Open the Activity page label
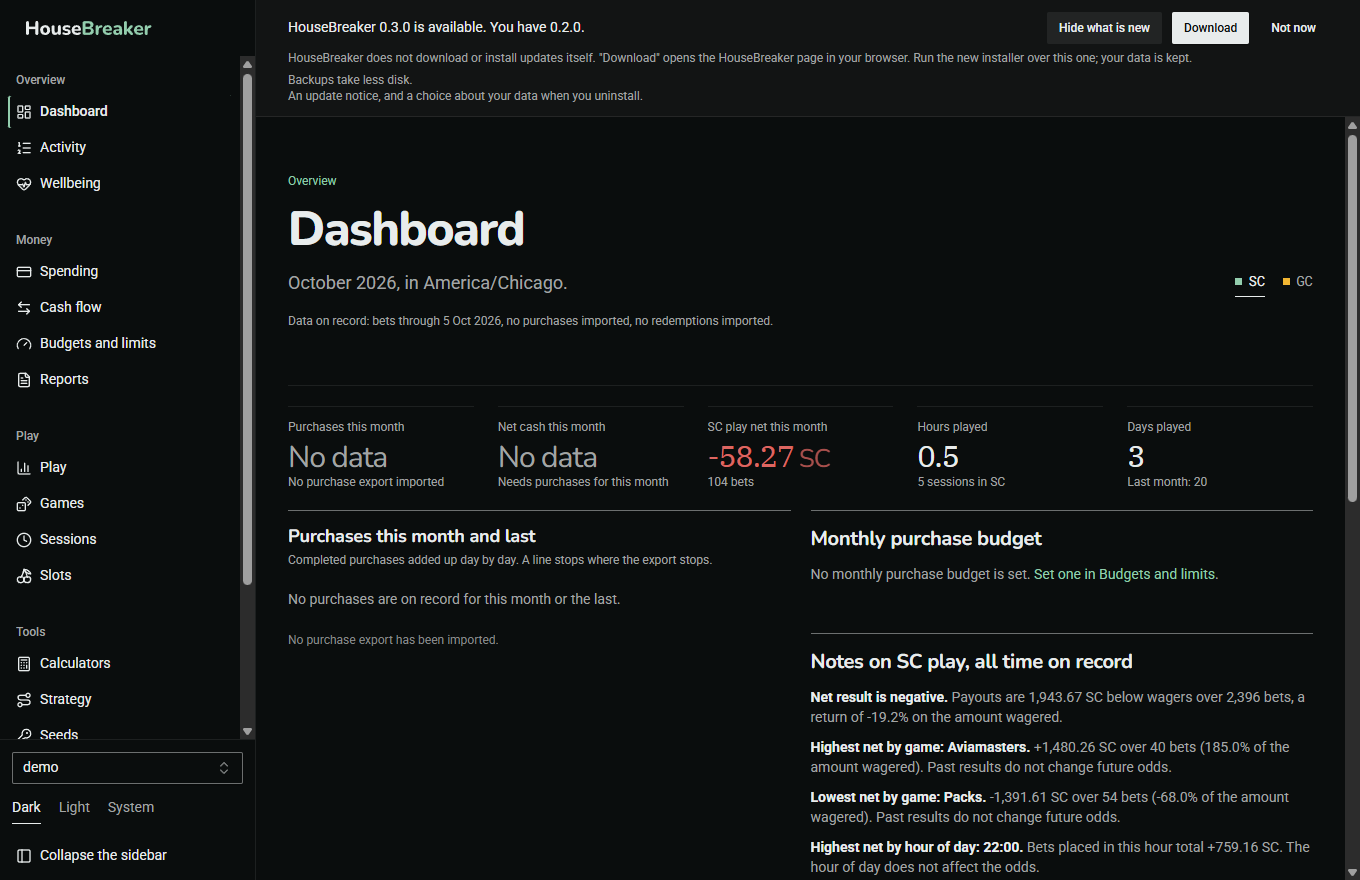This screenshot has height=880, width=1360. point(63,147)
